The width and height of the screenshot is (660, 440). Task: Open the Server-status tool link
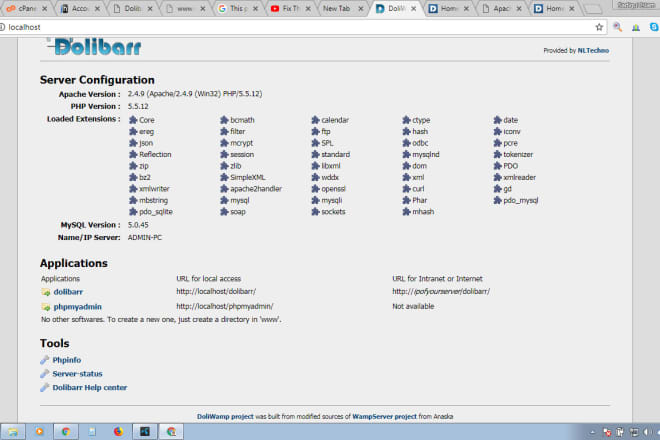point(77,374)
